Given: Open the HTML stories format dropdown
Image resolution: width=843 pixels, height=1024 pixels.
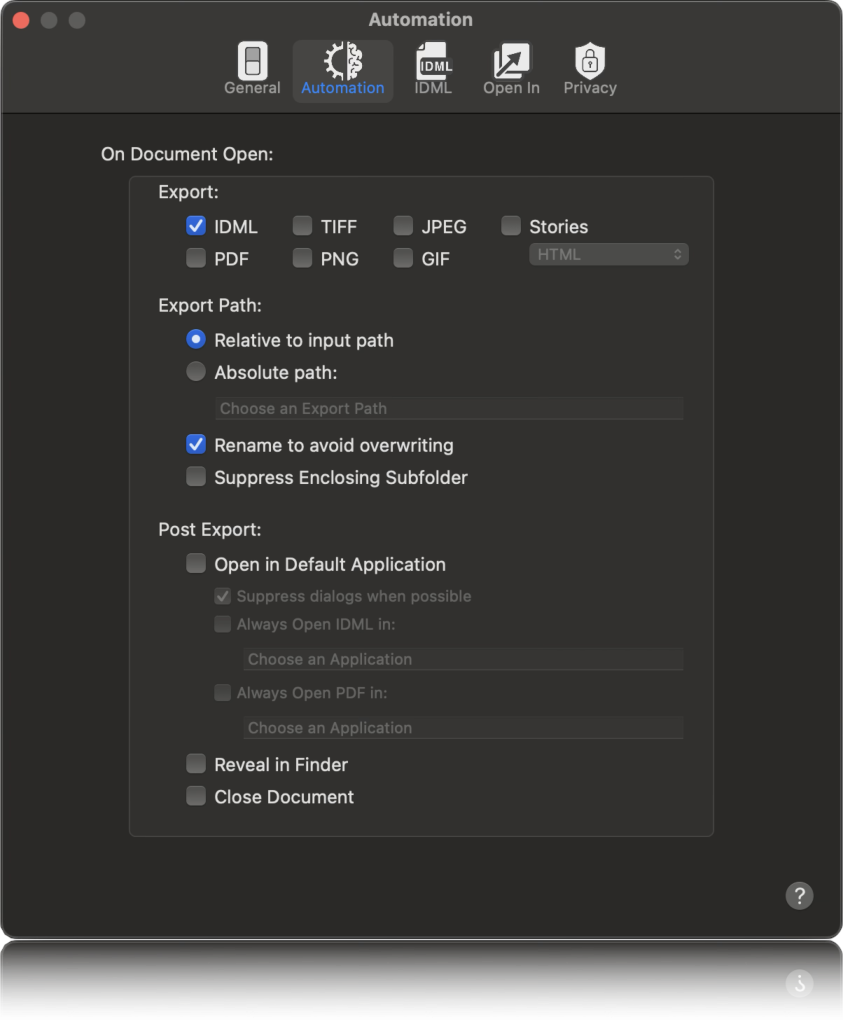Looking at the screenshot, I should (609, 255).
